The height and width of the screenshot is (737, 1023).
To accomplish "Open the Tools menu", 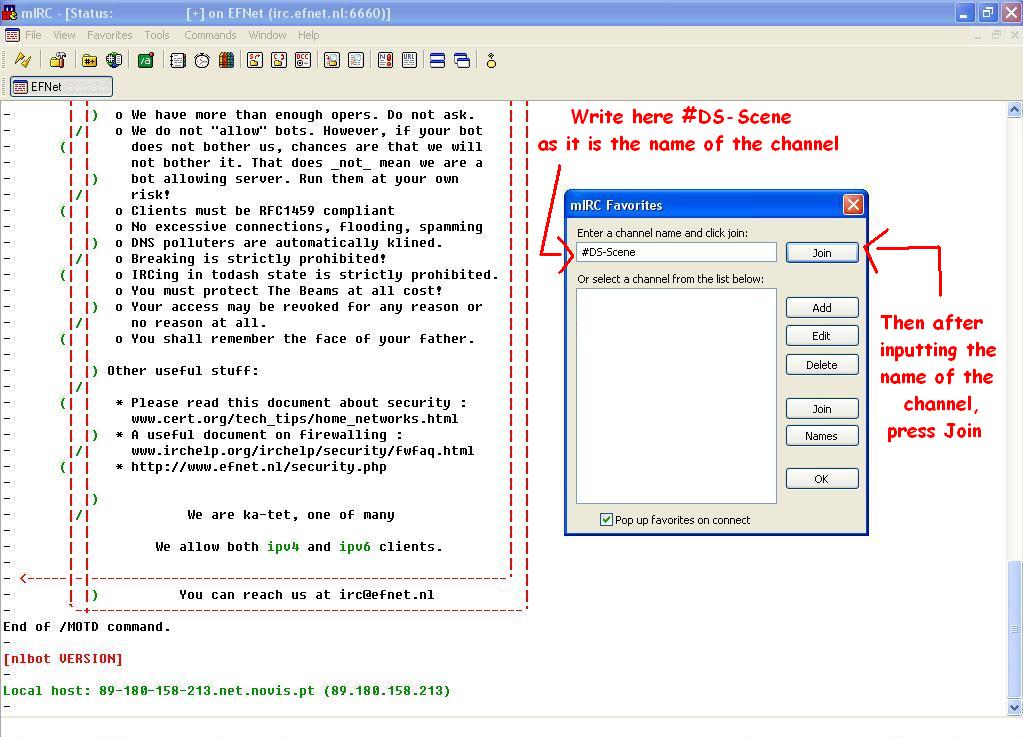I will [x=157, y=35].
